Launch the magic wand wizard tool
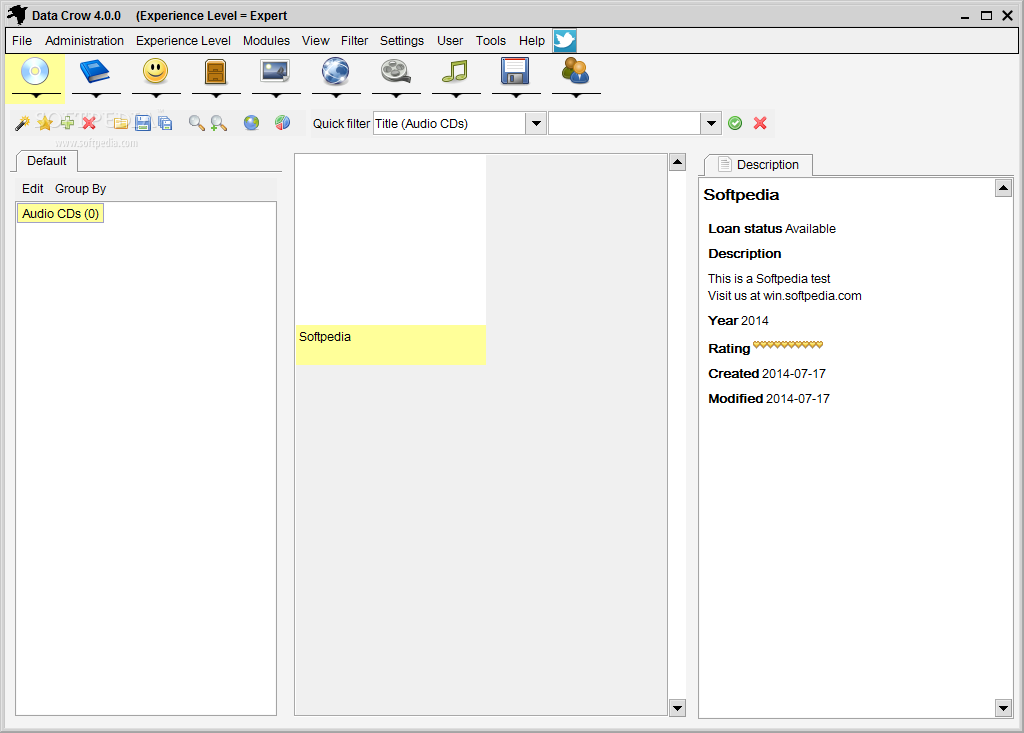 coord(22,123)
